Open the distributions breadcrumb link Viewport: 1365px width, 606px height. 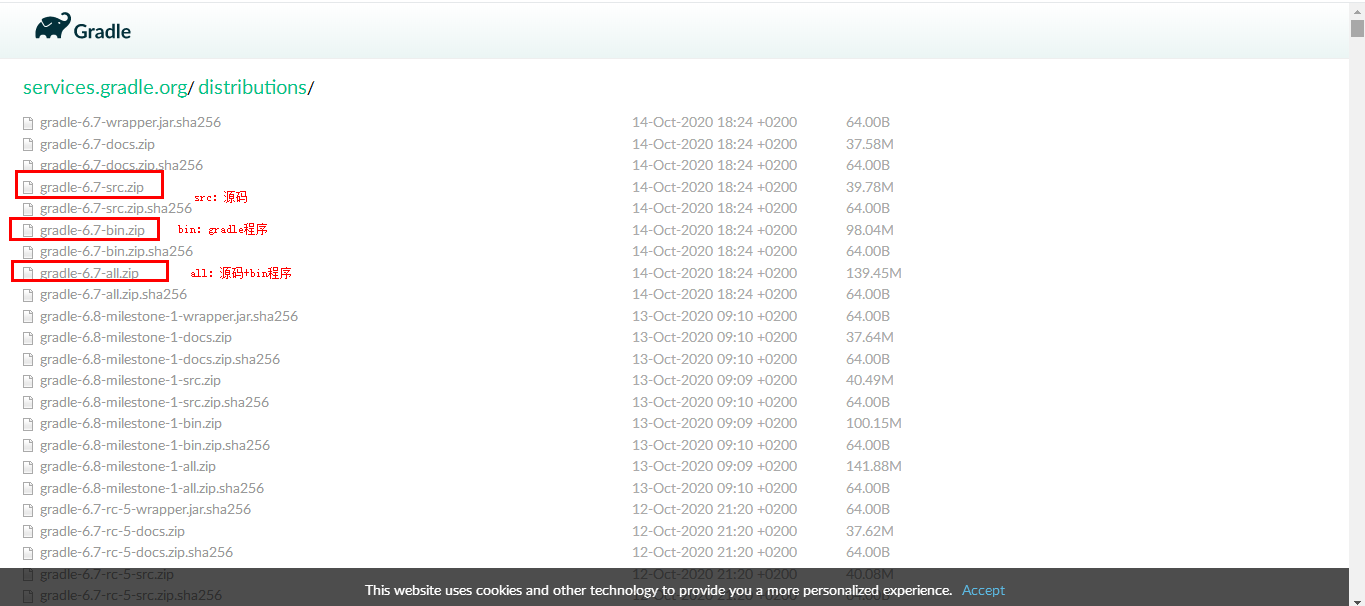pos(252,87)
